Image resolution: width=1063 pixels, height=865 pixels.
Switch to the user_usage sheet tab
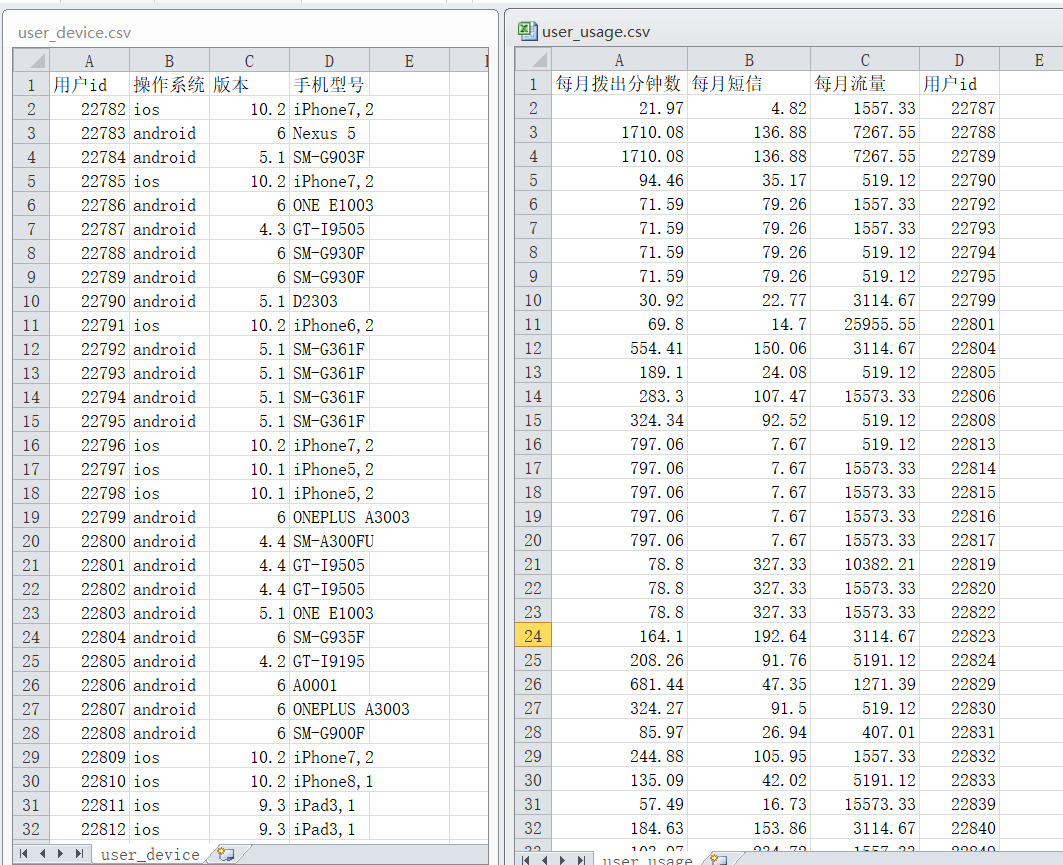[x=647, y=860]
